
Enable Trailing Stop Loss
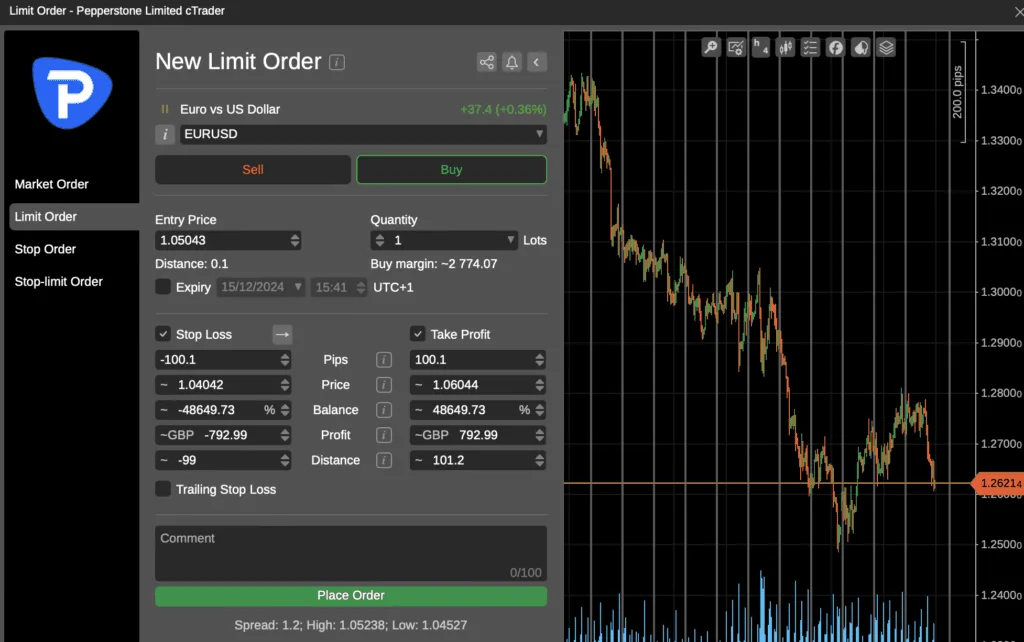click(163, 489)
